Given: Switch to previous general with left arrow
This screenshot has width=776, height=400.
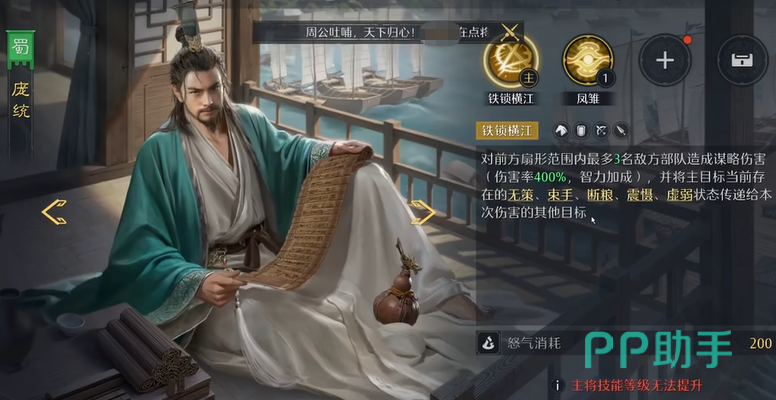Looking at the screenshot, I should [x=54, y=212].
